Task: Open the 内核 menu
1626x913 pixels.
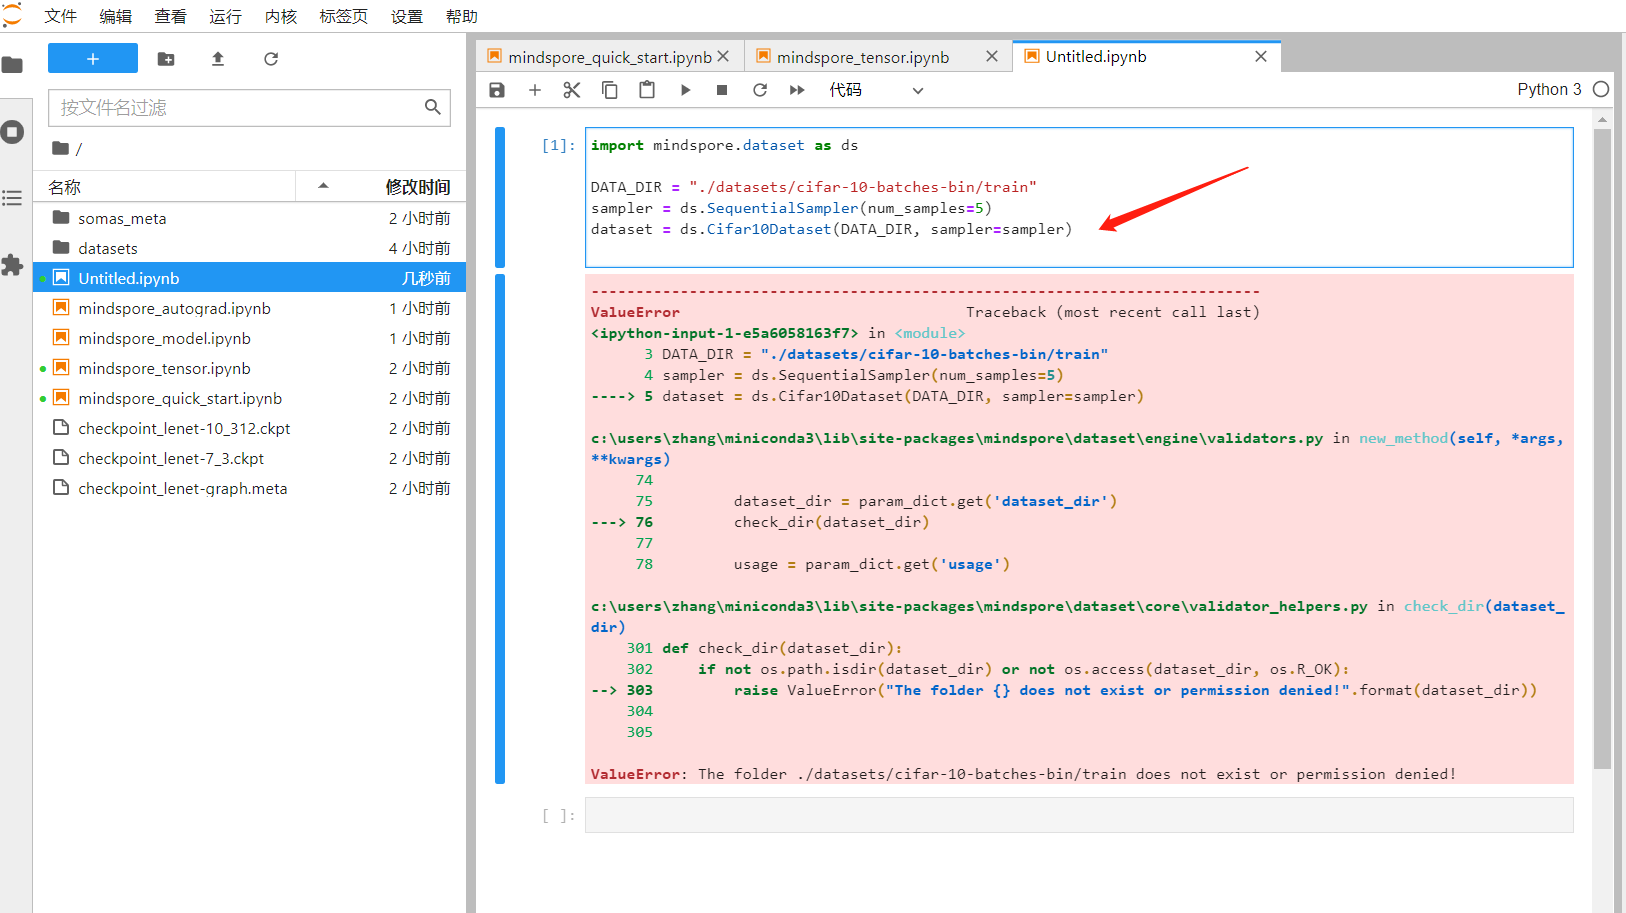Action: (x=281, y=16)
